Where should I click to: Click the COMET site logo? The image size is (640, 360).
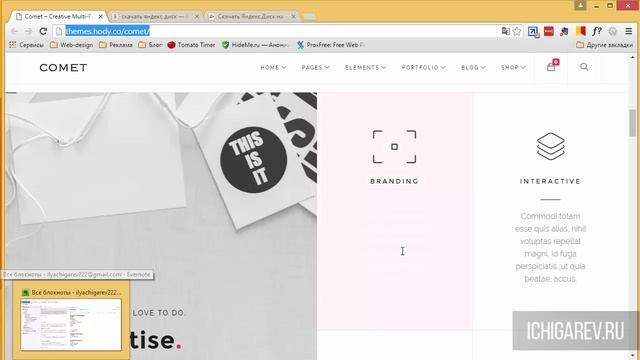63,67
